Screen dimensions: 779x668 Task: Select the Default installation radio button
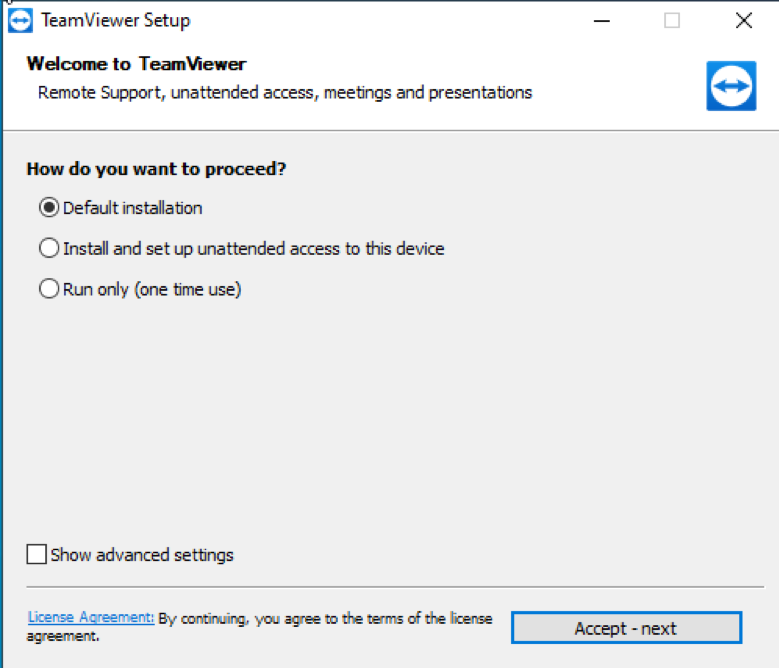tap(49, 208)
